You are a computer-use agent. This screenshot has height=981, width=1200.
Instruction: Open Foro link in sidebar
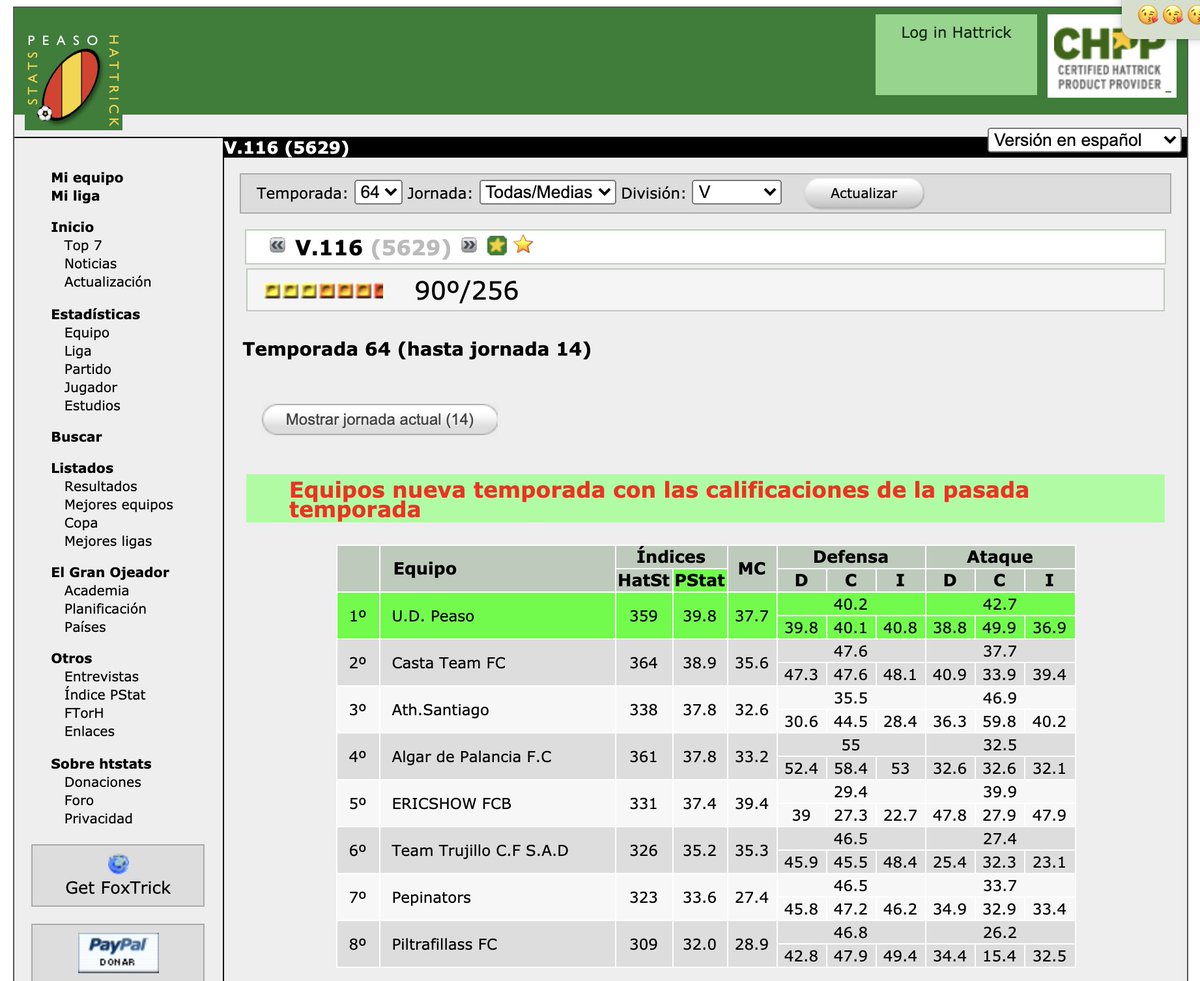click(79, 800)
